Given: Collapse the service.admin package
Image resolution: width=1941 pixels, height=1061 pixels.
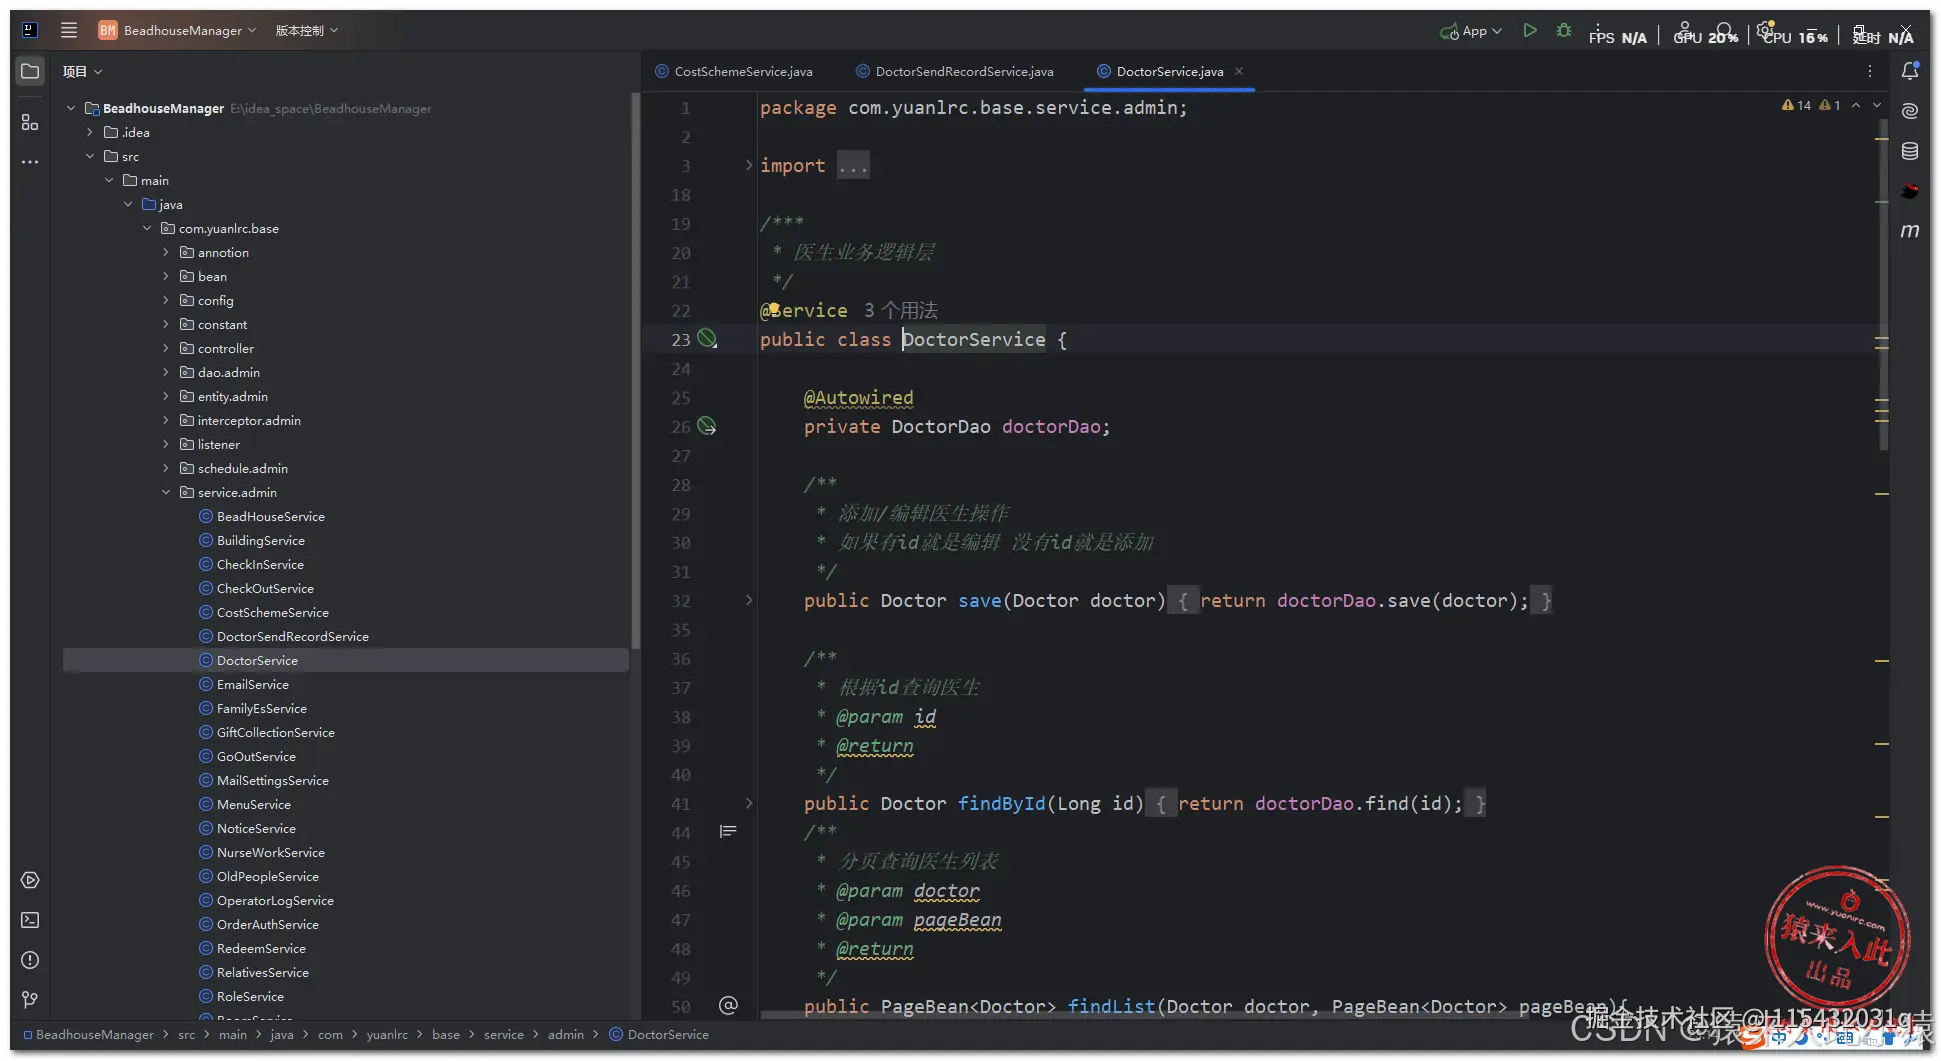Looking at the screenshot, I should (x=166, y=492).
